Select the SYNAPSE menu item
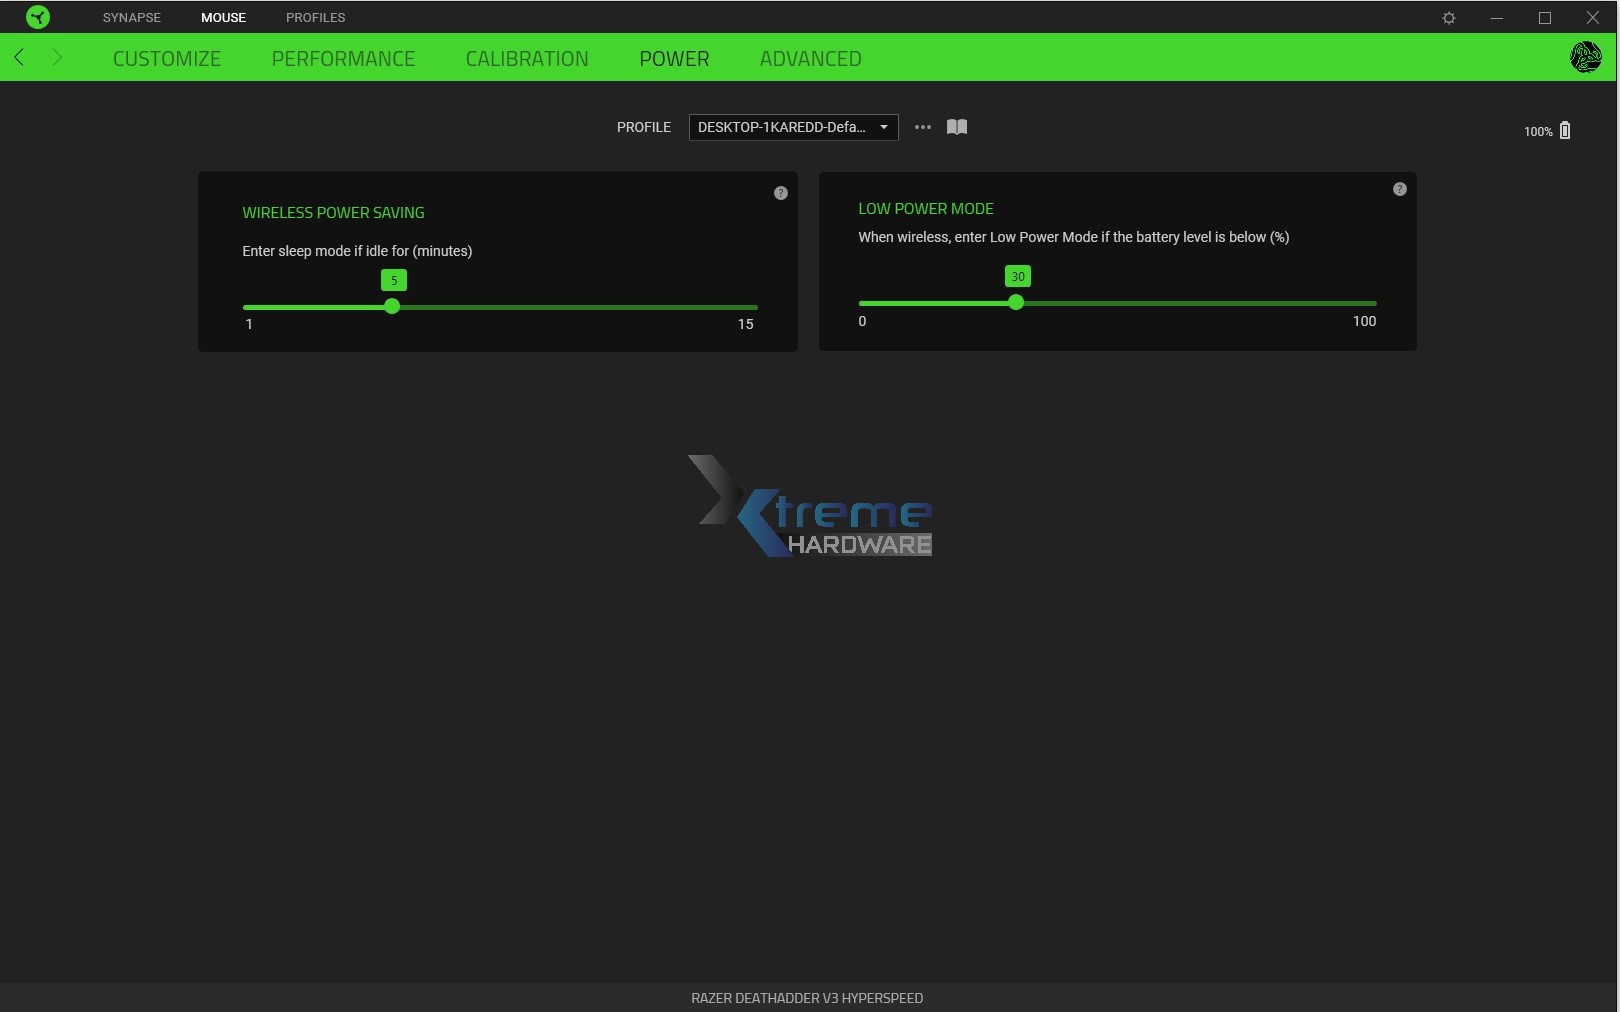Screen dimensions: 1620x1012 point(131,17)
